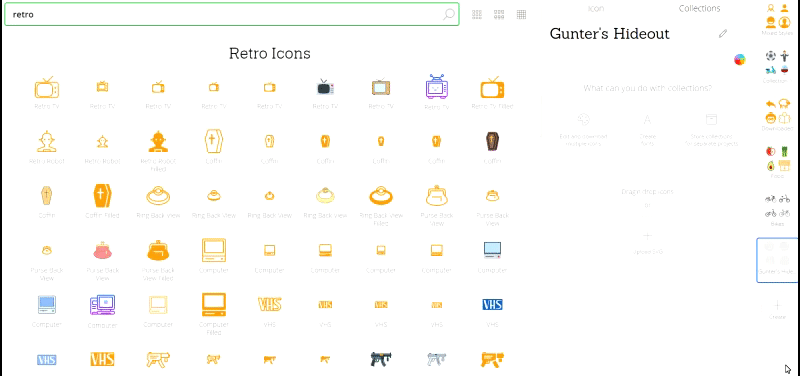
Task: Click the Create fonts option
Action: [647, 130]
